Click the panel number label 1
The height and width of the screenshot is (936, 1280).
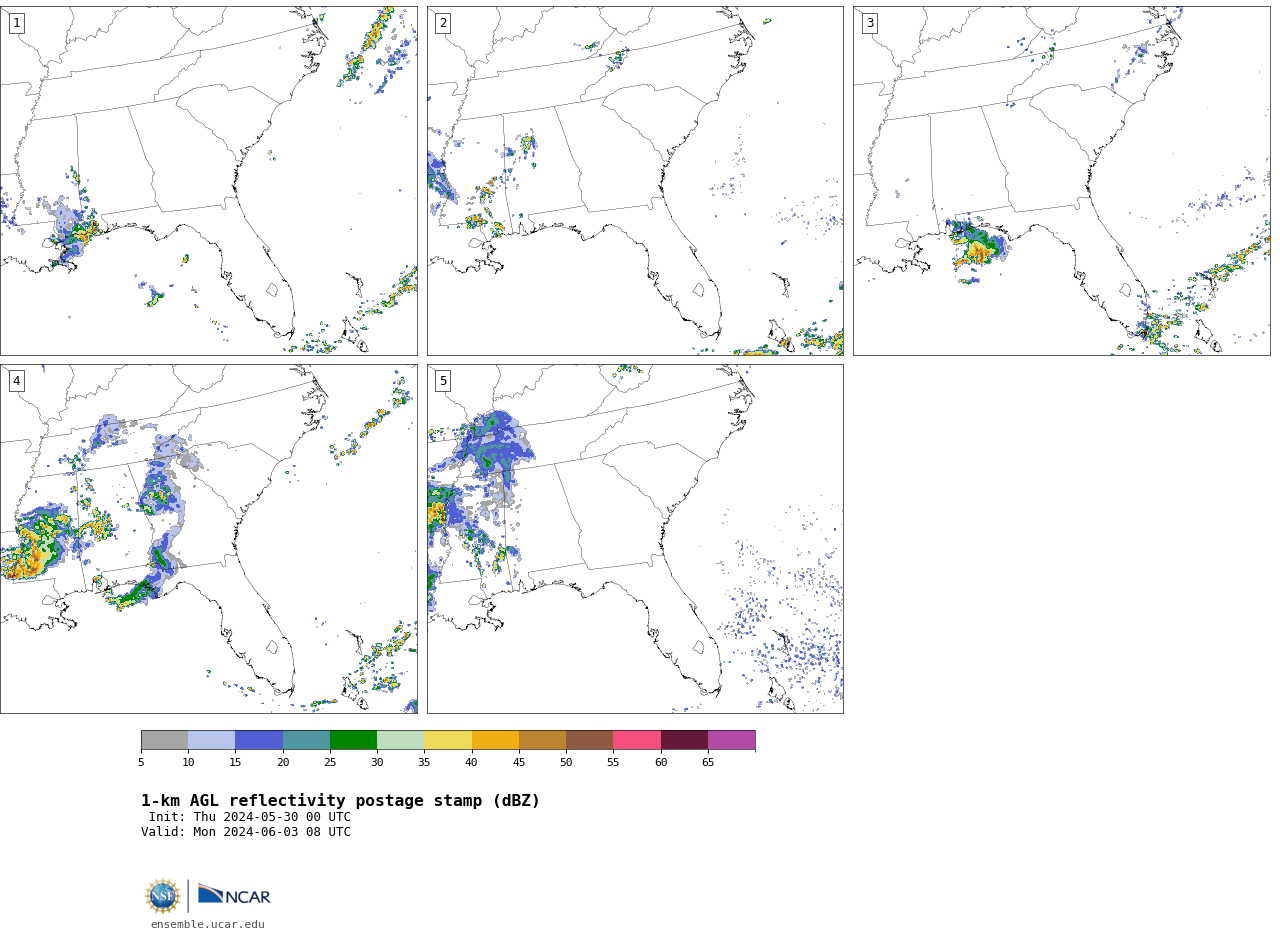point(16,23)
